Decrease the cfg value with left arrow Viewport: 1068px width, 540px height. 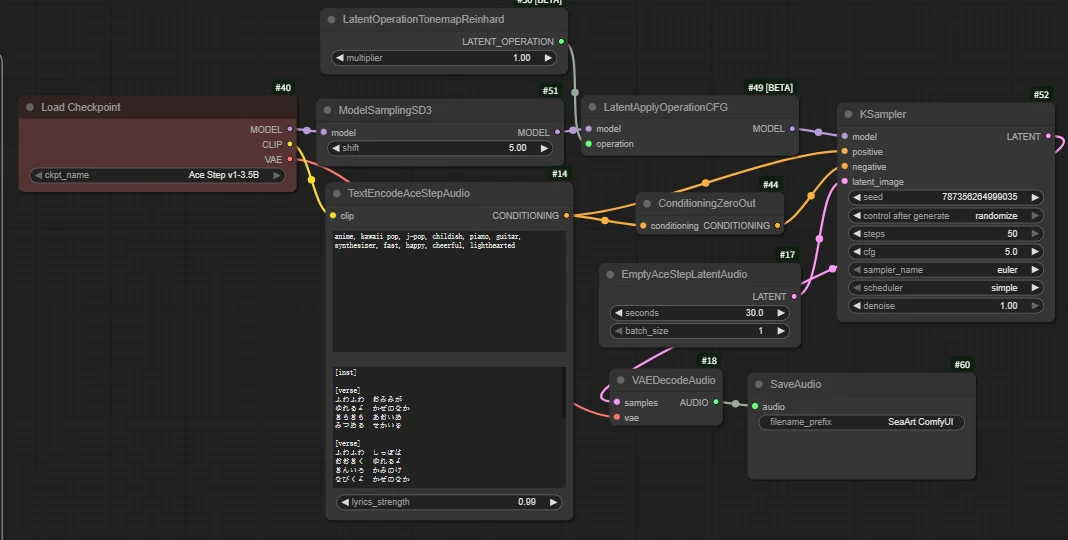pos(856,252)
